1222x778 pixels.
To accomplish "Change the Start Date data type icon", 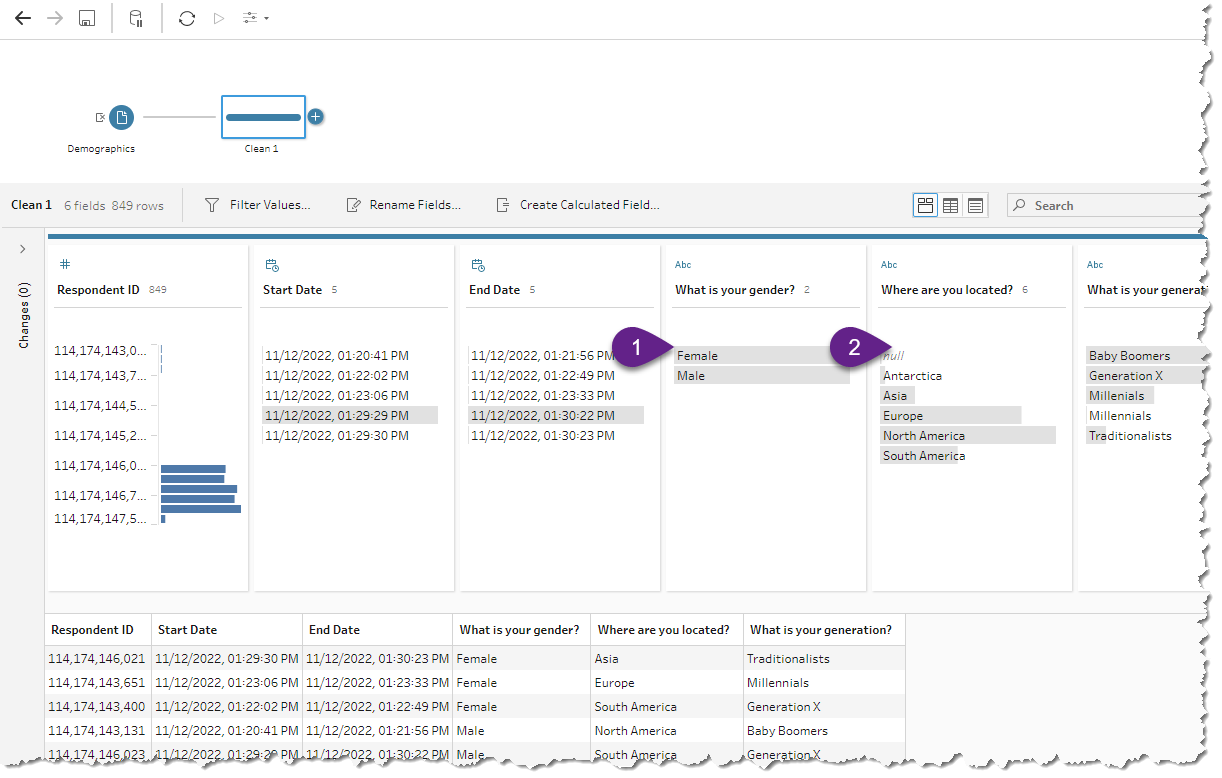I will click(x=271, y=265).
